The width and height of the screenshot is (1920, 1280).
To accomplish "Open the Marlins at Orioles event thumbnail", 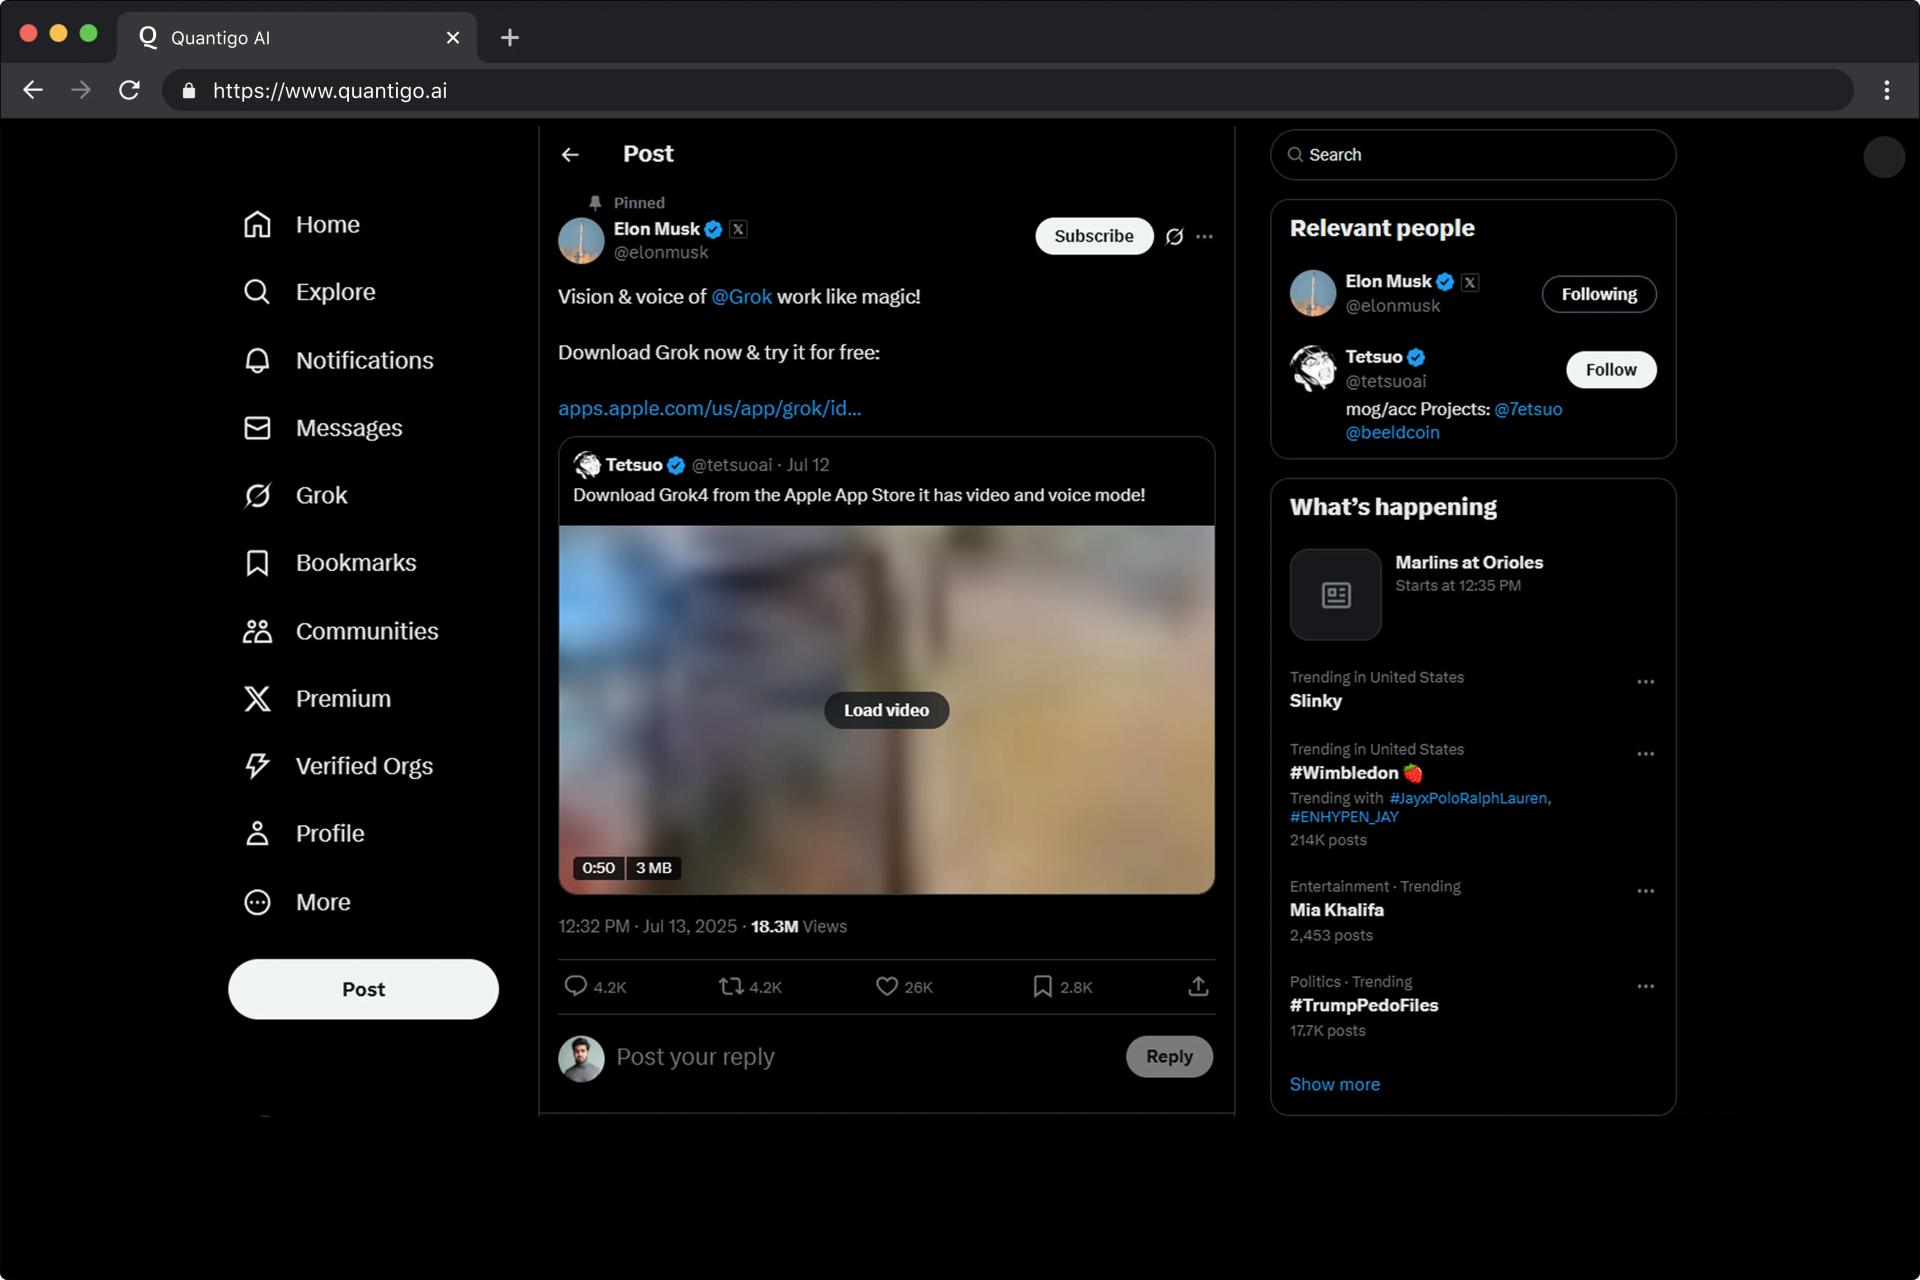I will pyautogui.click(x=1335, y=595).
